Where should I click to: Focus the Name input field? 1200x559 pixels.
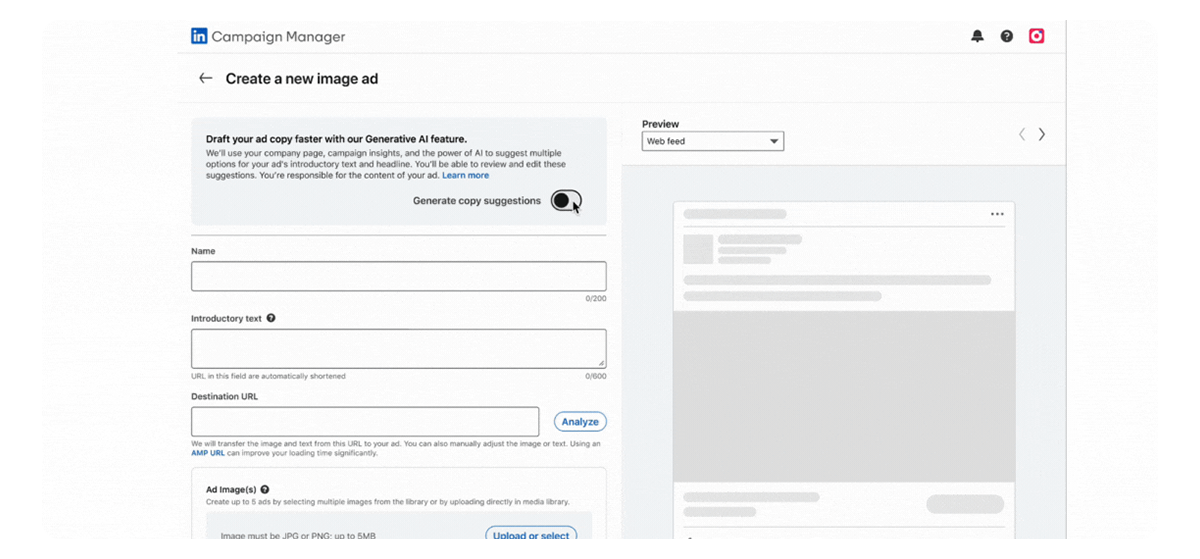[x=399, y=276]
